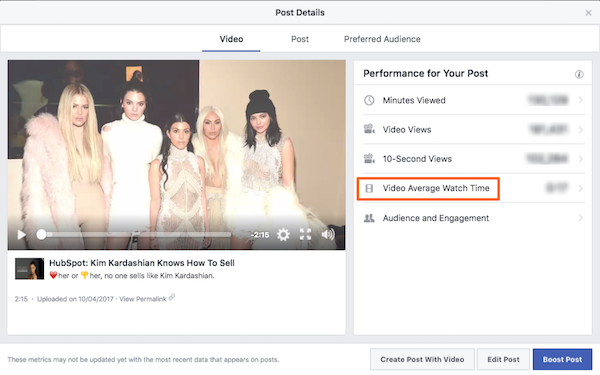Close the Post Details dialog
The width and height of the screenshot is (600, 375).
588,13
